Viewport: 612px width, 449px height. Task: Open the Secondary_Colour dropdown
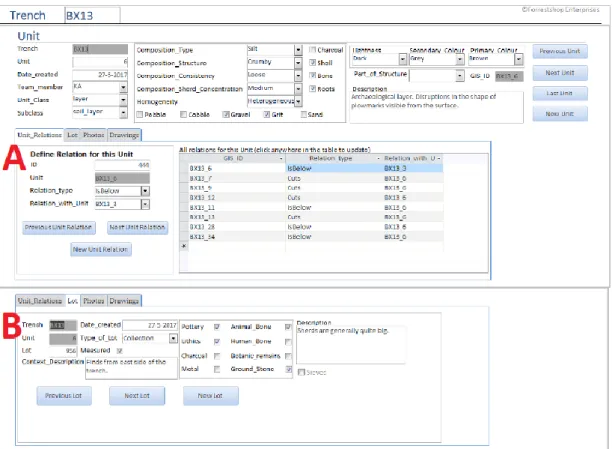[460, 59]
